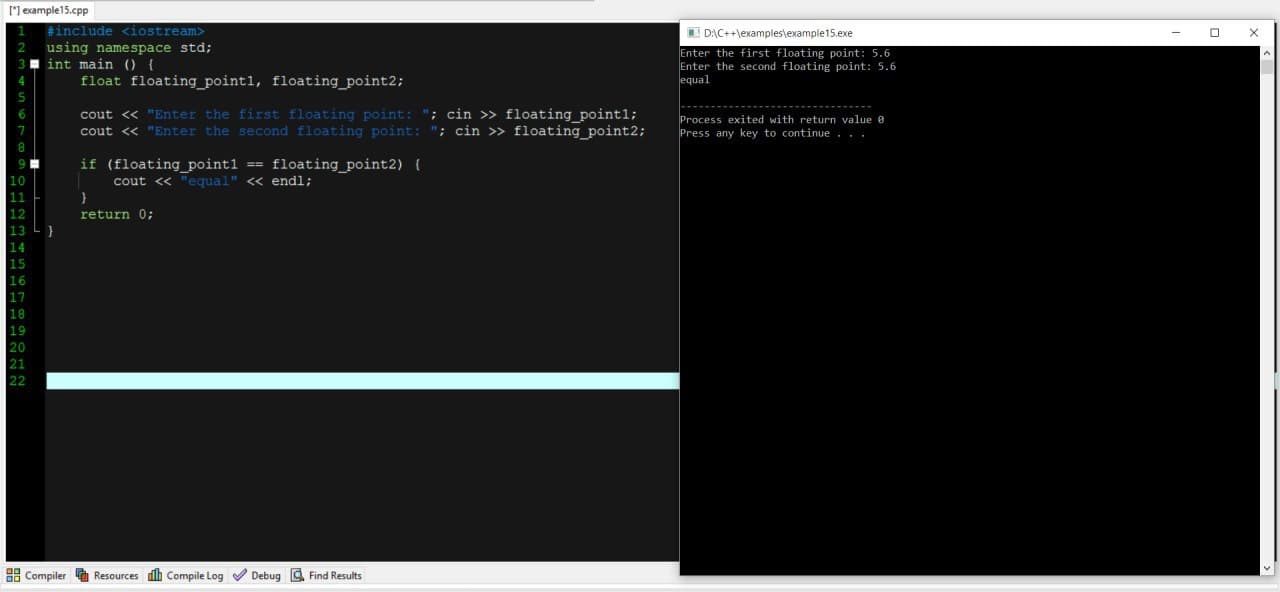Collapse the main function fold marker
This screenshot has height=592, width=1280.
click(35, 64)
